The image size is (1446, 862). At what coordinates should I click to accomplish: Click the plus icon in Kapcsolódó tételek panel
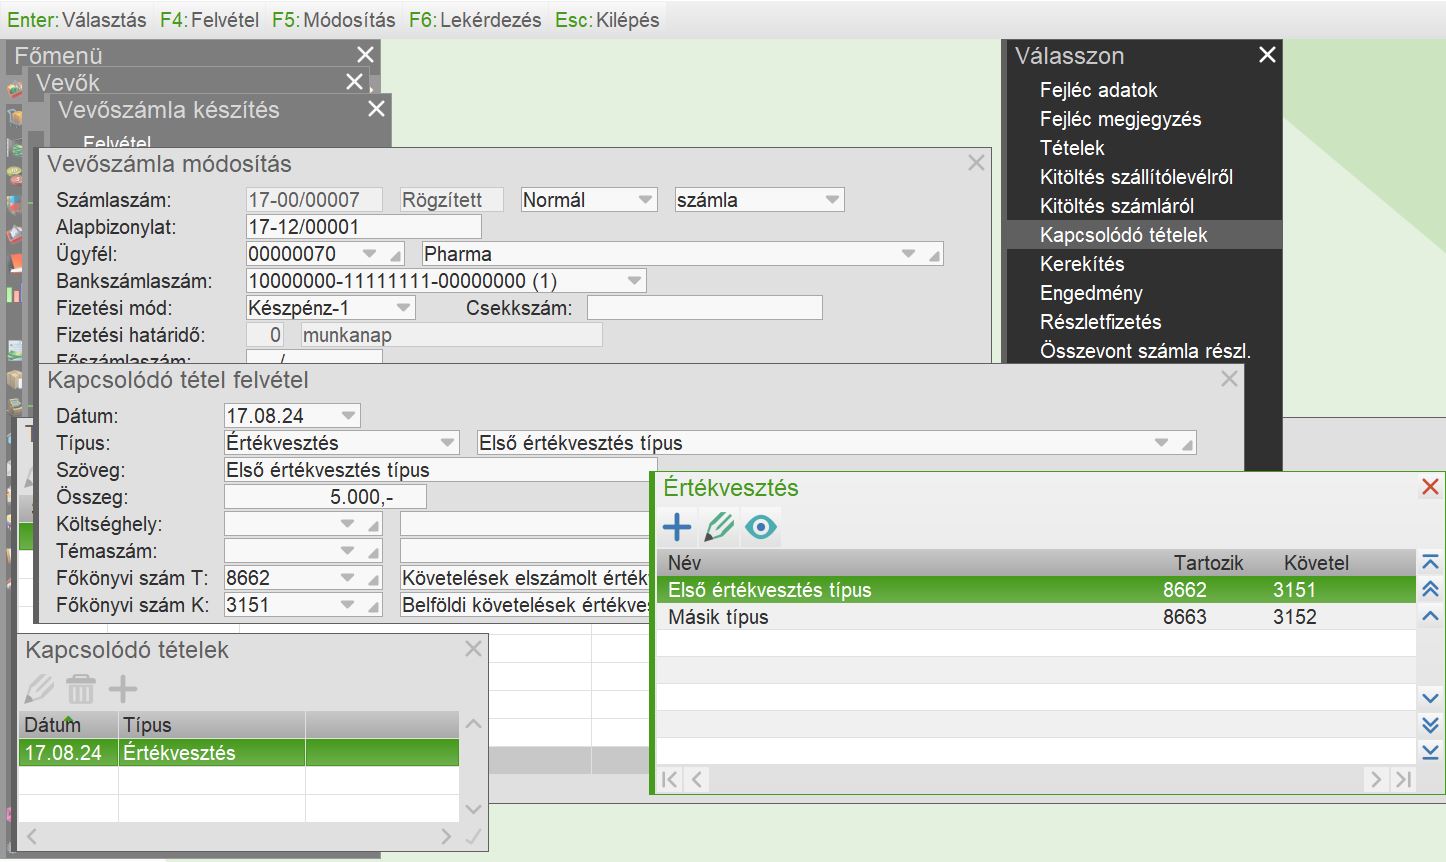[123, 689]
